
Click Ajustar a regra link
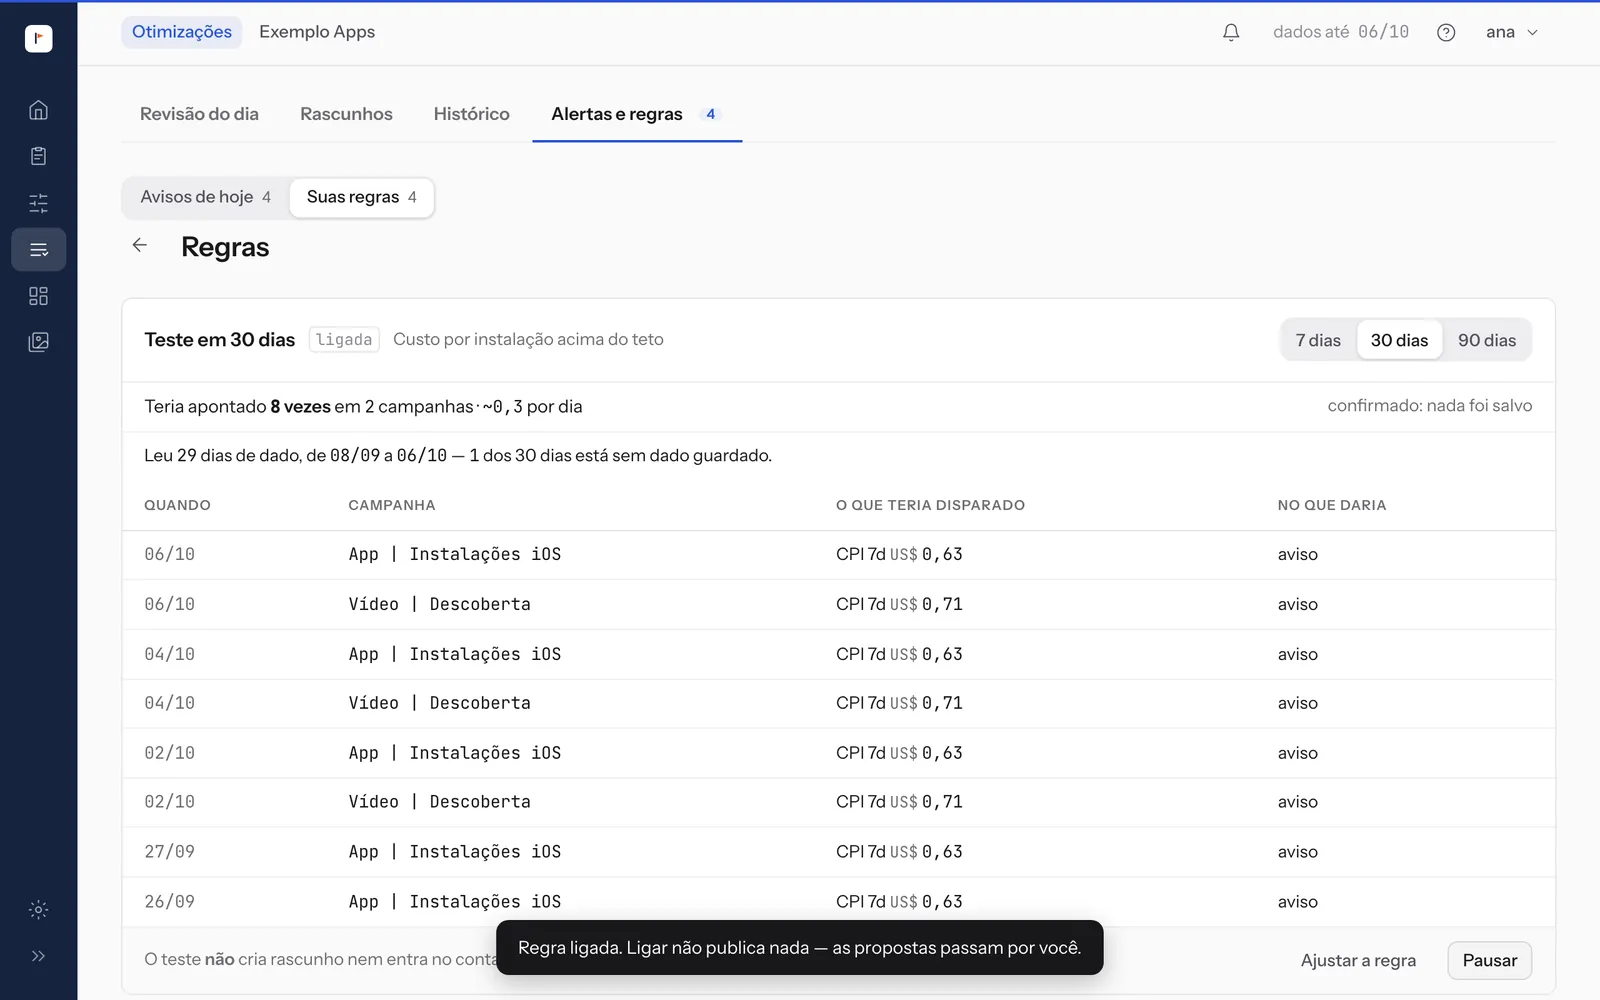pyautogui.click(x=1358, y=960)
